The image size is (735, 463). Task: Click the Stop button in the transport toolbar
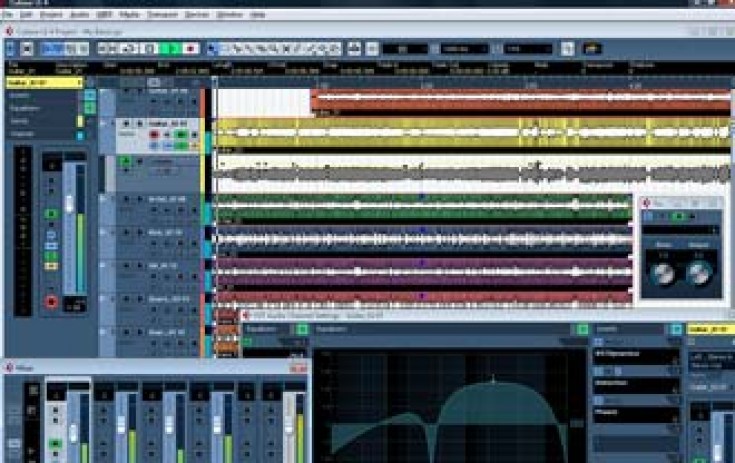tap(150, 49)
